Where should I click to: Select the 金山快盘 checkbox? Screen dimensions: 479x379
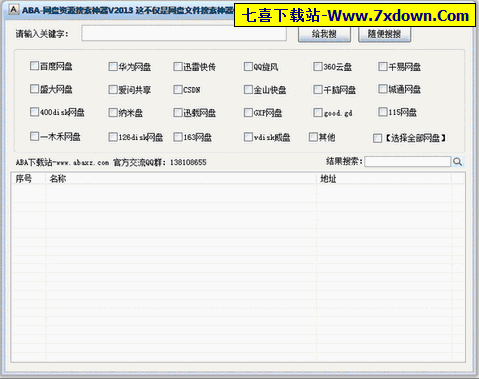(x=248, y=89)
